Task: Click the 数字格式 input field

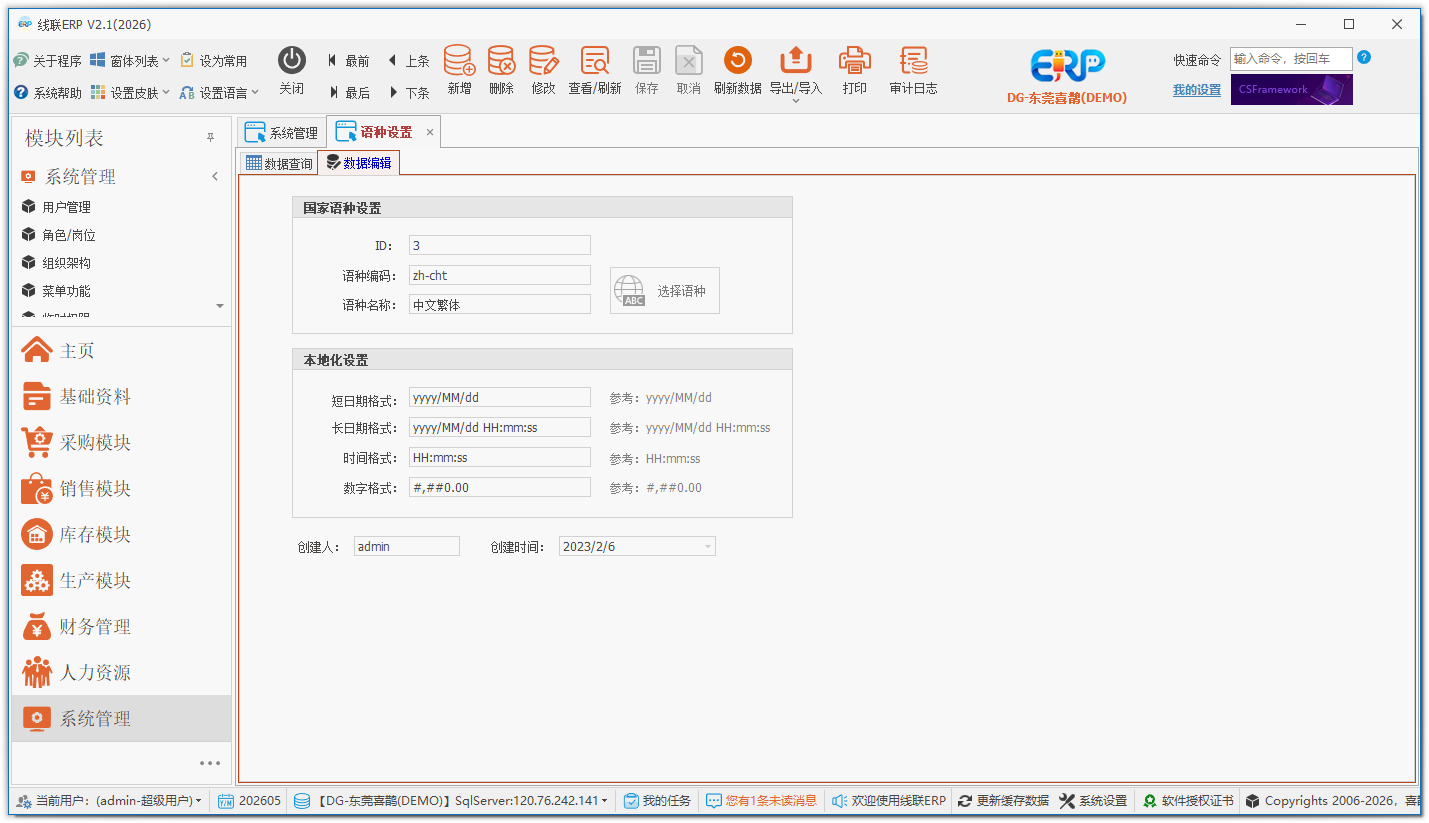Action: 500,487
